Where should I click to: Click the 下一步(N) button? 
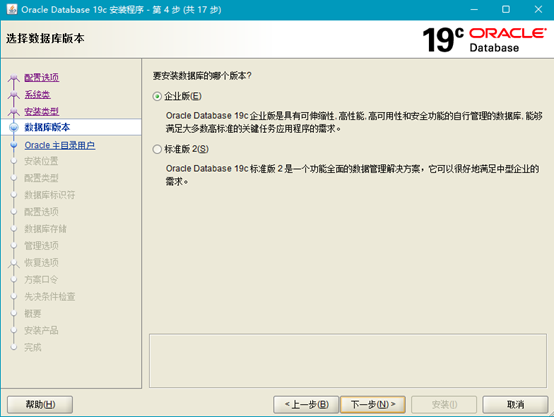[x=373, y=404]
